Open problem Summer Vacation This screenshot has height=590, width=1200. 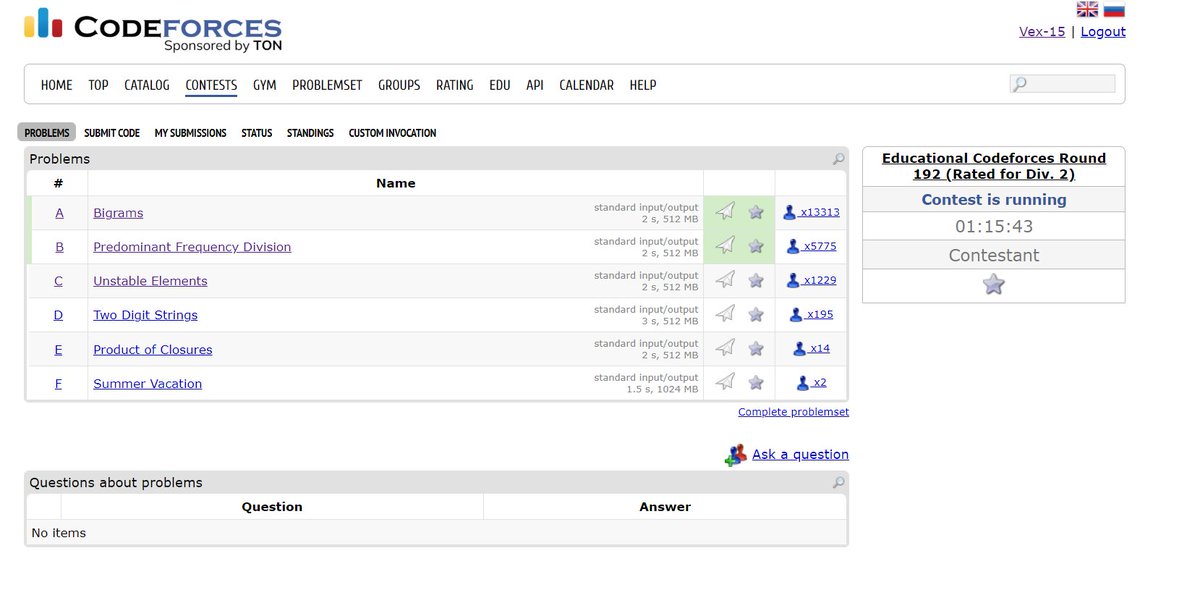147,383
